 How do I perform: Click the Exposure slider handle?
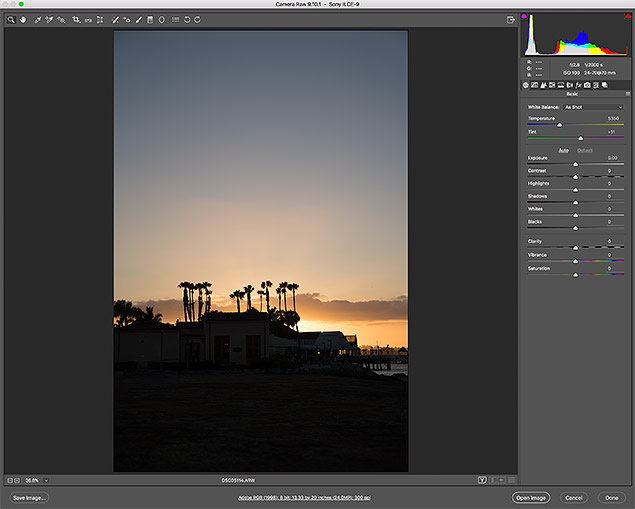(x=575, y=165)
